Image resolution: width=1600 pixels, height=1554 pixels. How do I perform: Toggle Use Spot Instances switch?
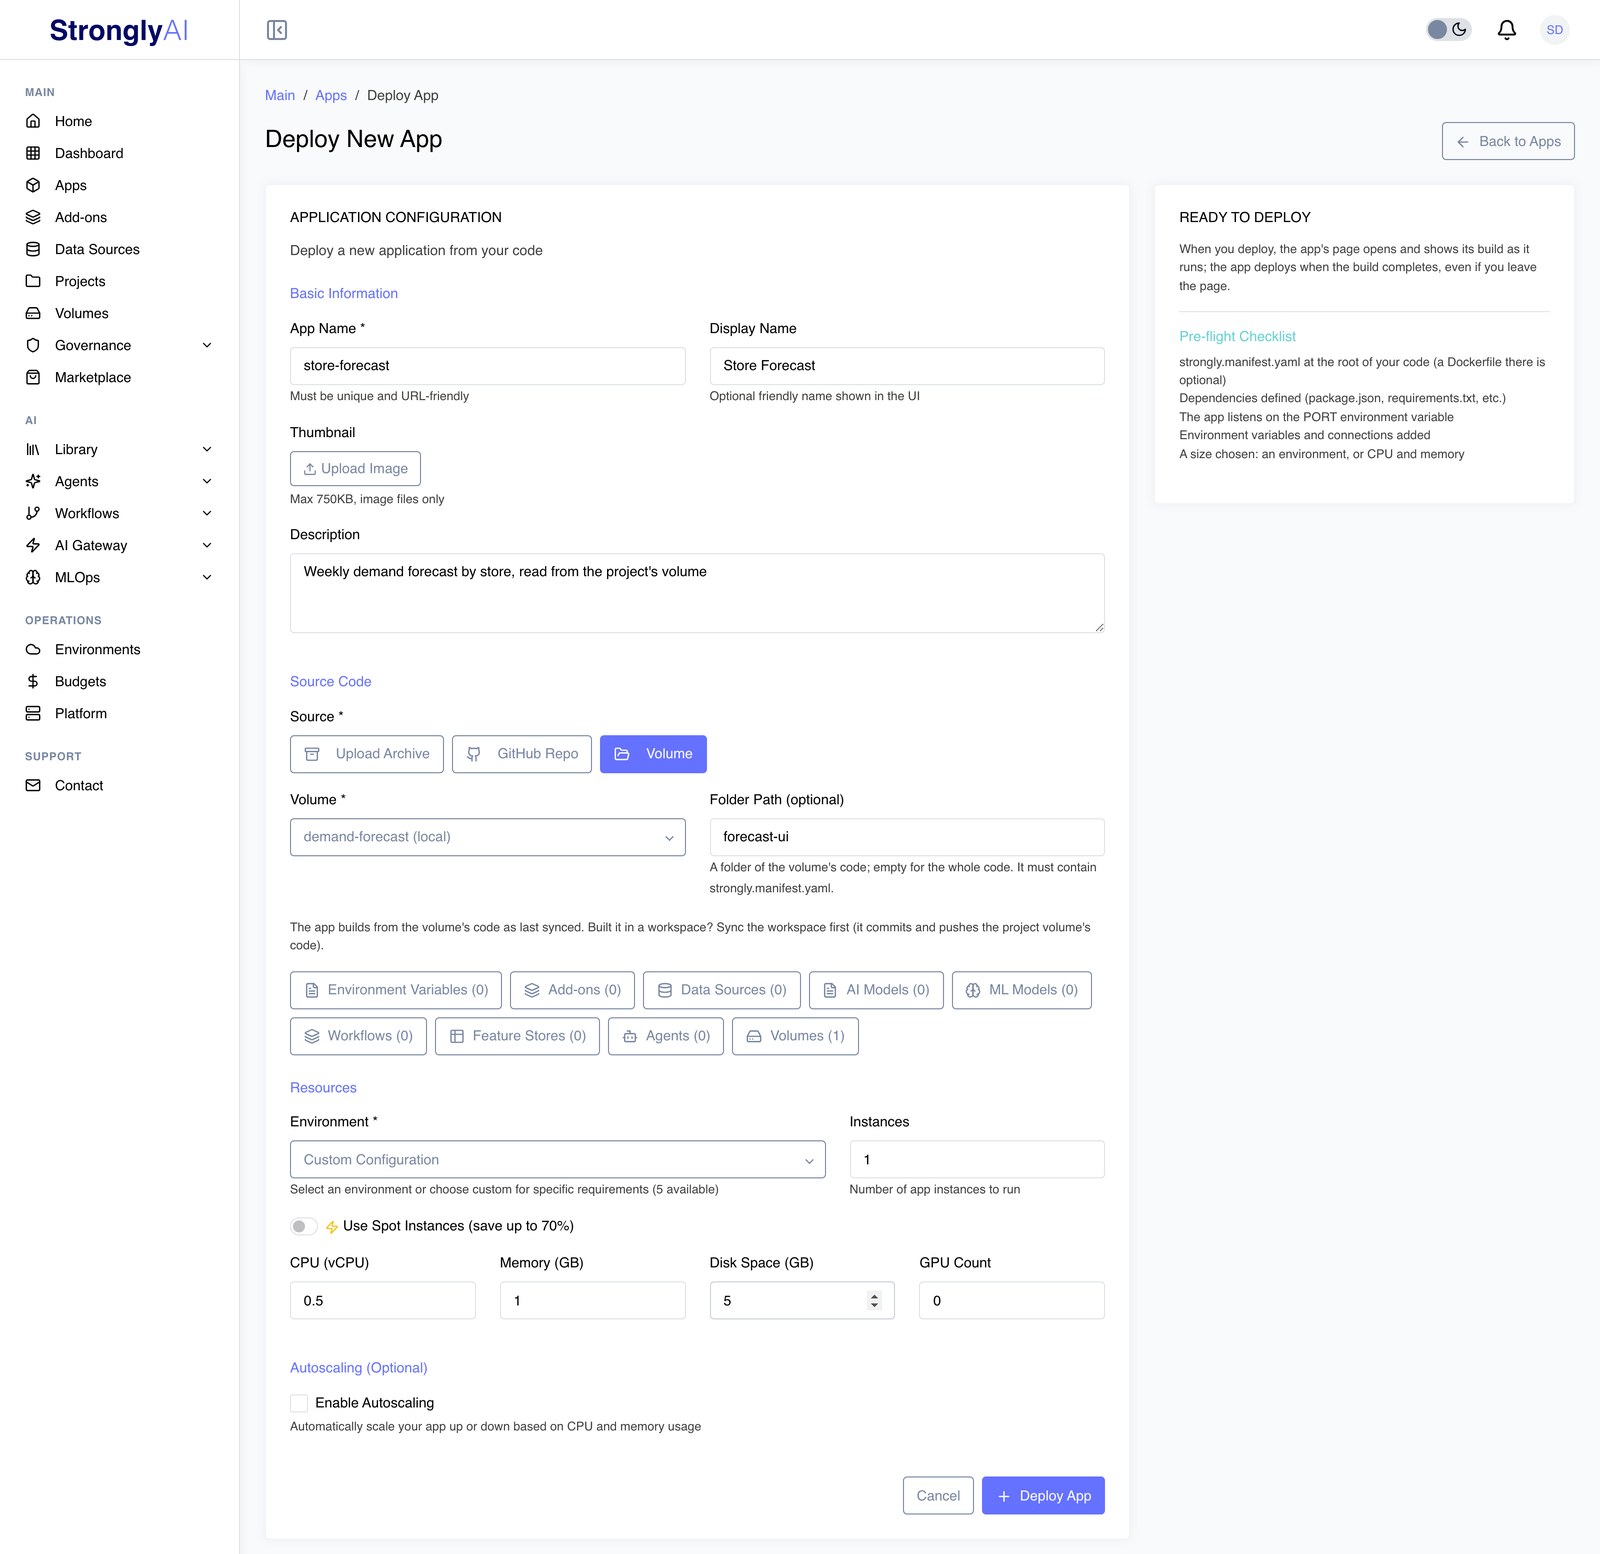pos(303,1226)
